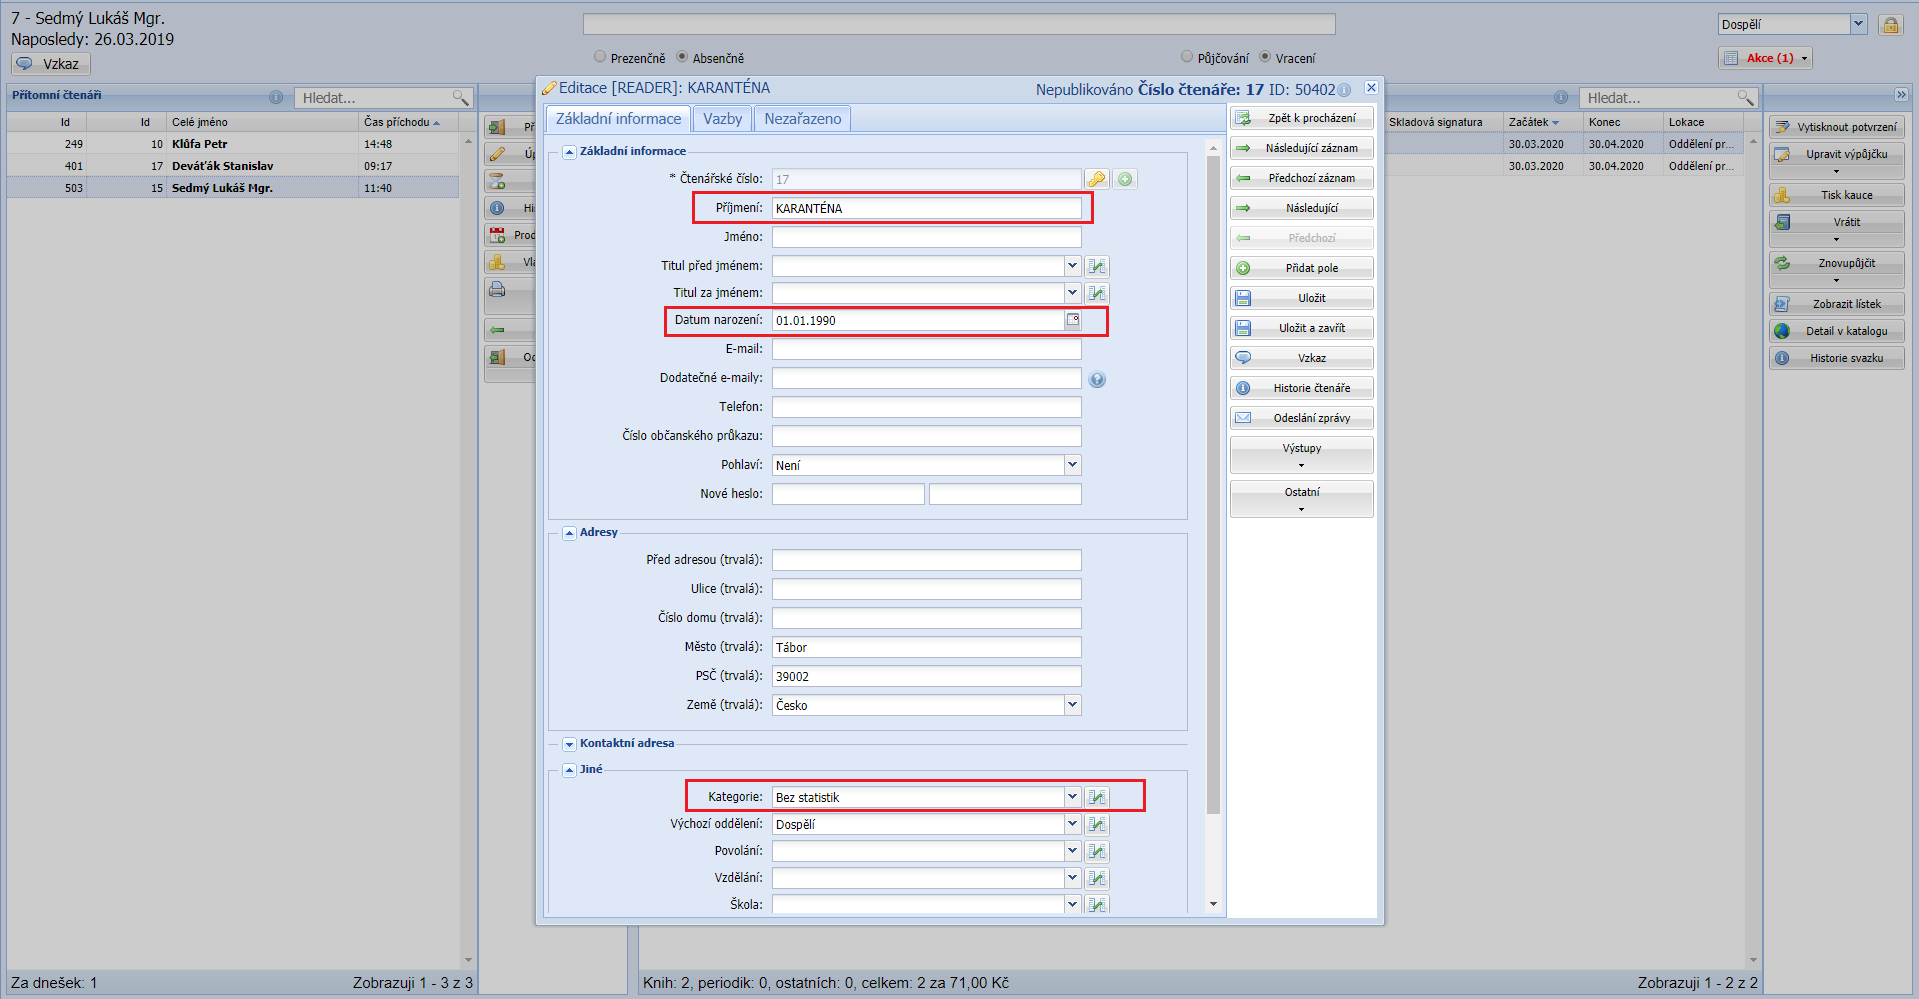
Task: Click Tisk kauce coins button
Action: click(1837, 195)
